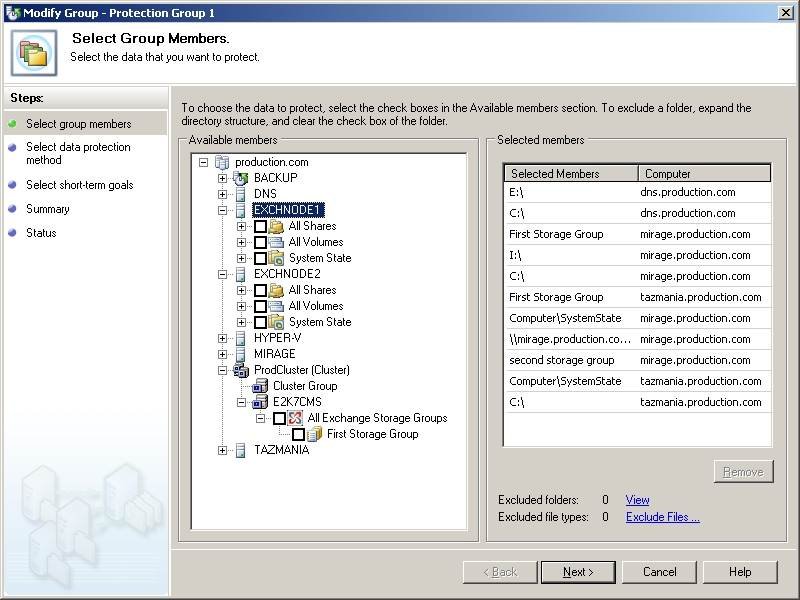The width and height of the screenshot is (800, 600).
Task: Open the Exclude Files link
Action: pyautogui.click(x=662, y=517)
